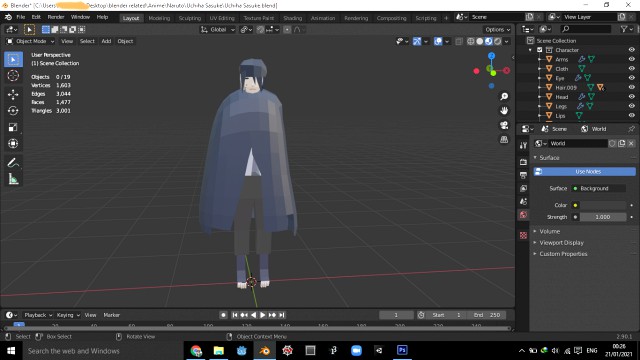Viewport: 640px width, 360px height.
Task: Switch to the Shading workspace tab
Action: coord(293,18)
